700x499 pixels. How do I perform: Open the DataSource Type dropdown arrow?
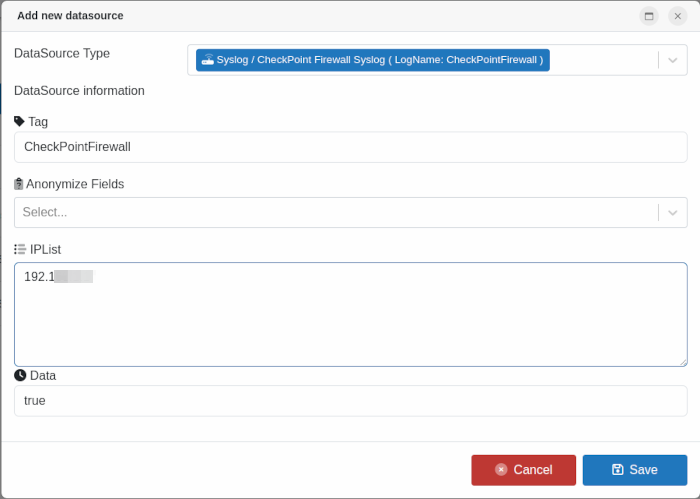[x=672, y=60]
